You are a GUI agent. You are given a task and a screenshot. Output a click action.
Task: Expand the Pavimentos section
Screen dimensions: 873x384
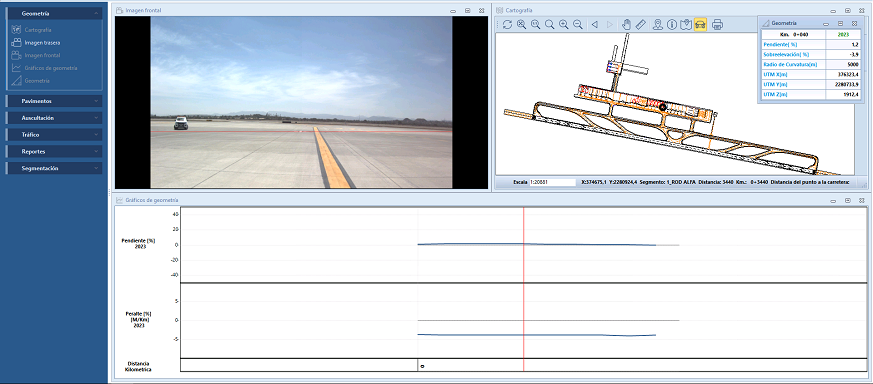54,101
